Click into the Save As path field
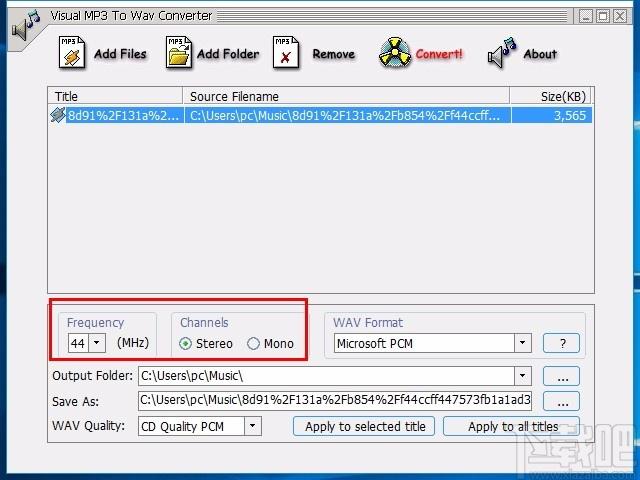 click(x=335, y=400)
